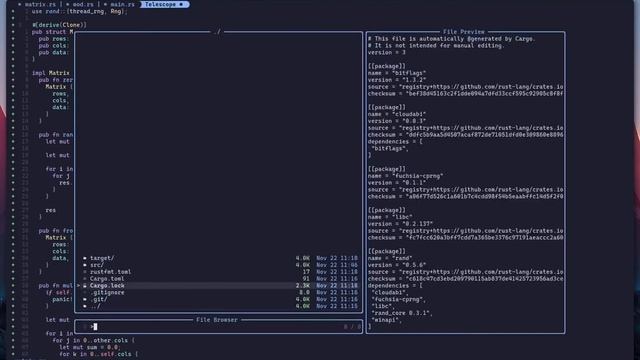
Task: Click the 'use rand::{thread_rng, Rng};' code line
Action: (80, 11)
